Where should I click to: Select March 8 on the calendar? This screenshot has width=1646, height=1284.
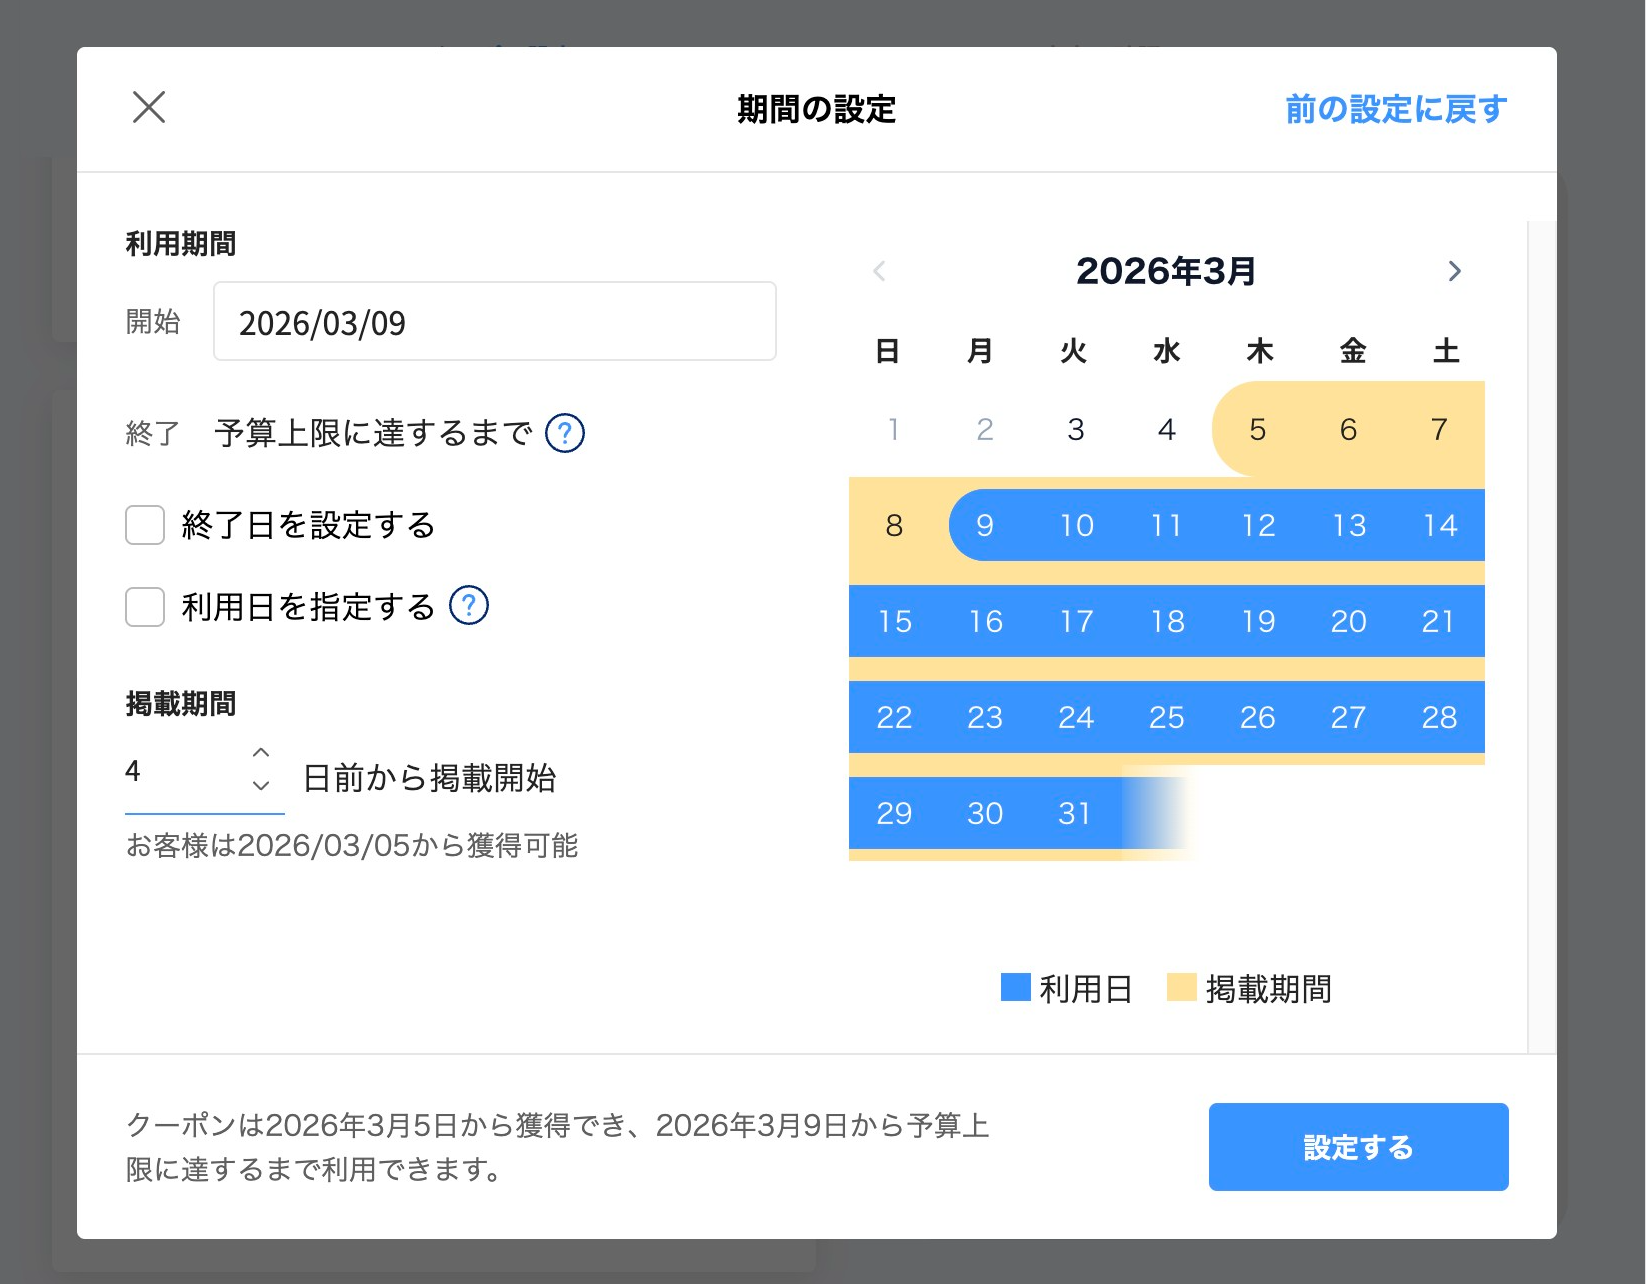(894, 525)
